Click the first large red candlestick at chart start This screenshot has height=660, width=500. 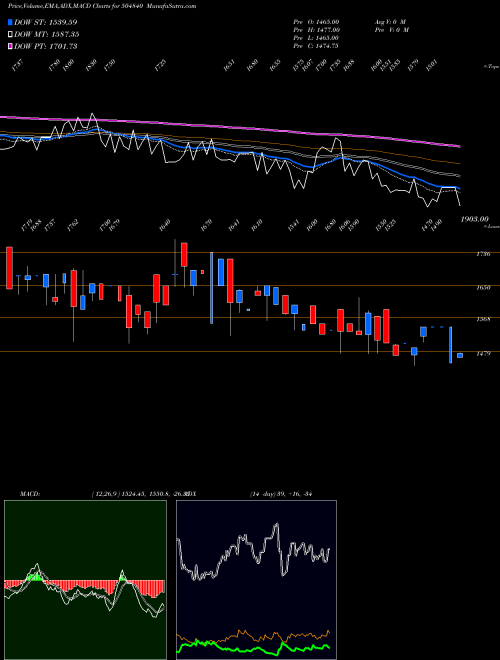pyautogui.click(x=9, y=268)
